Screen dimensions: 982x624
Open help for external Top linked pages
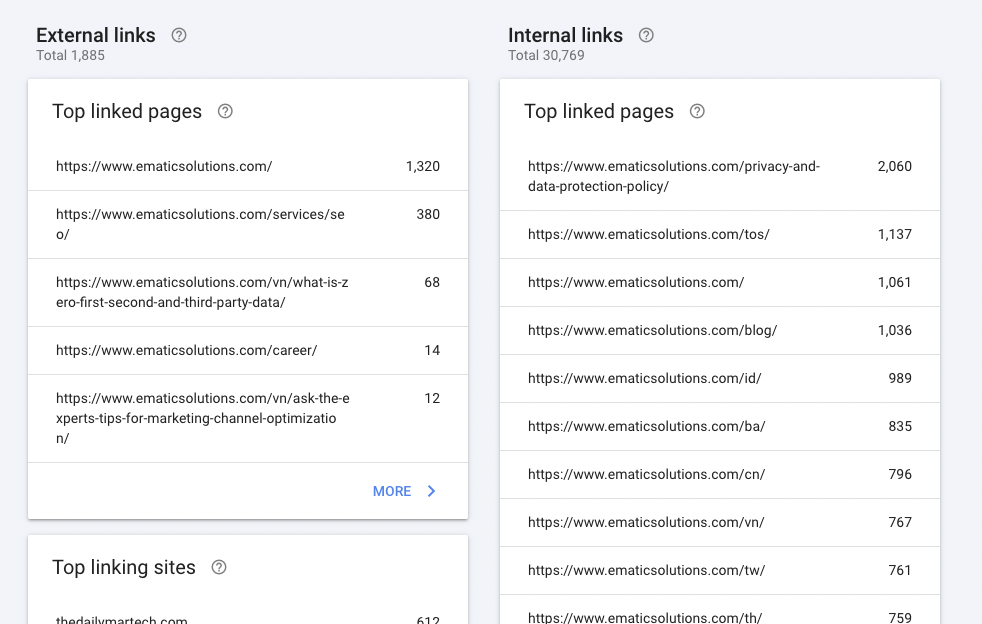click(225, 111)
